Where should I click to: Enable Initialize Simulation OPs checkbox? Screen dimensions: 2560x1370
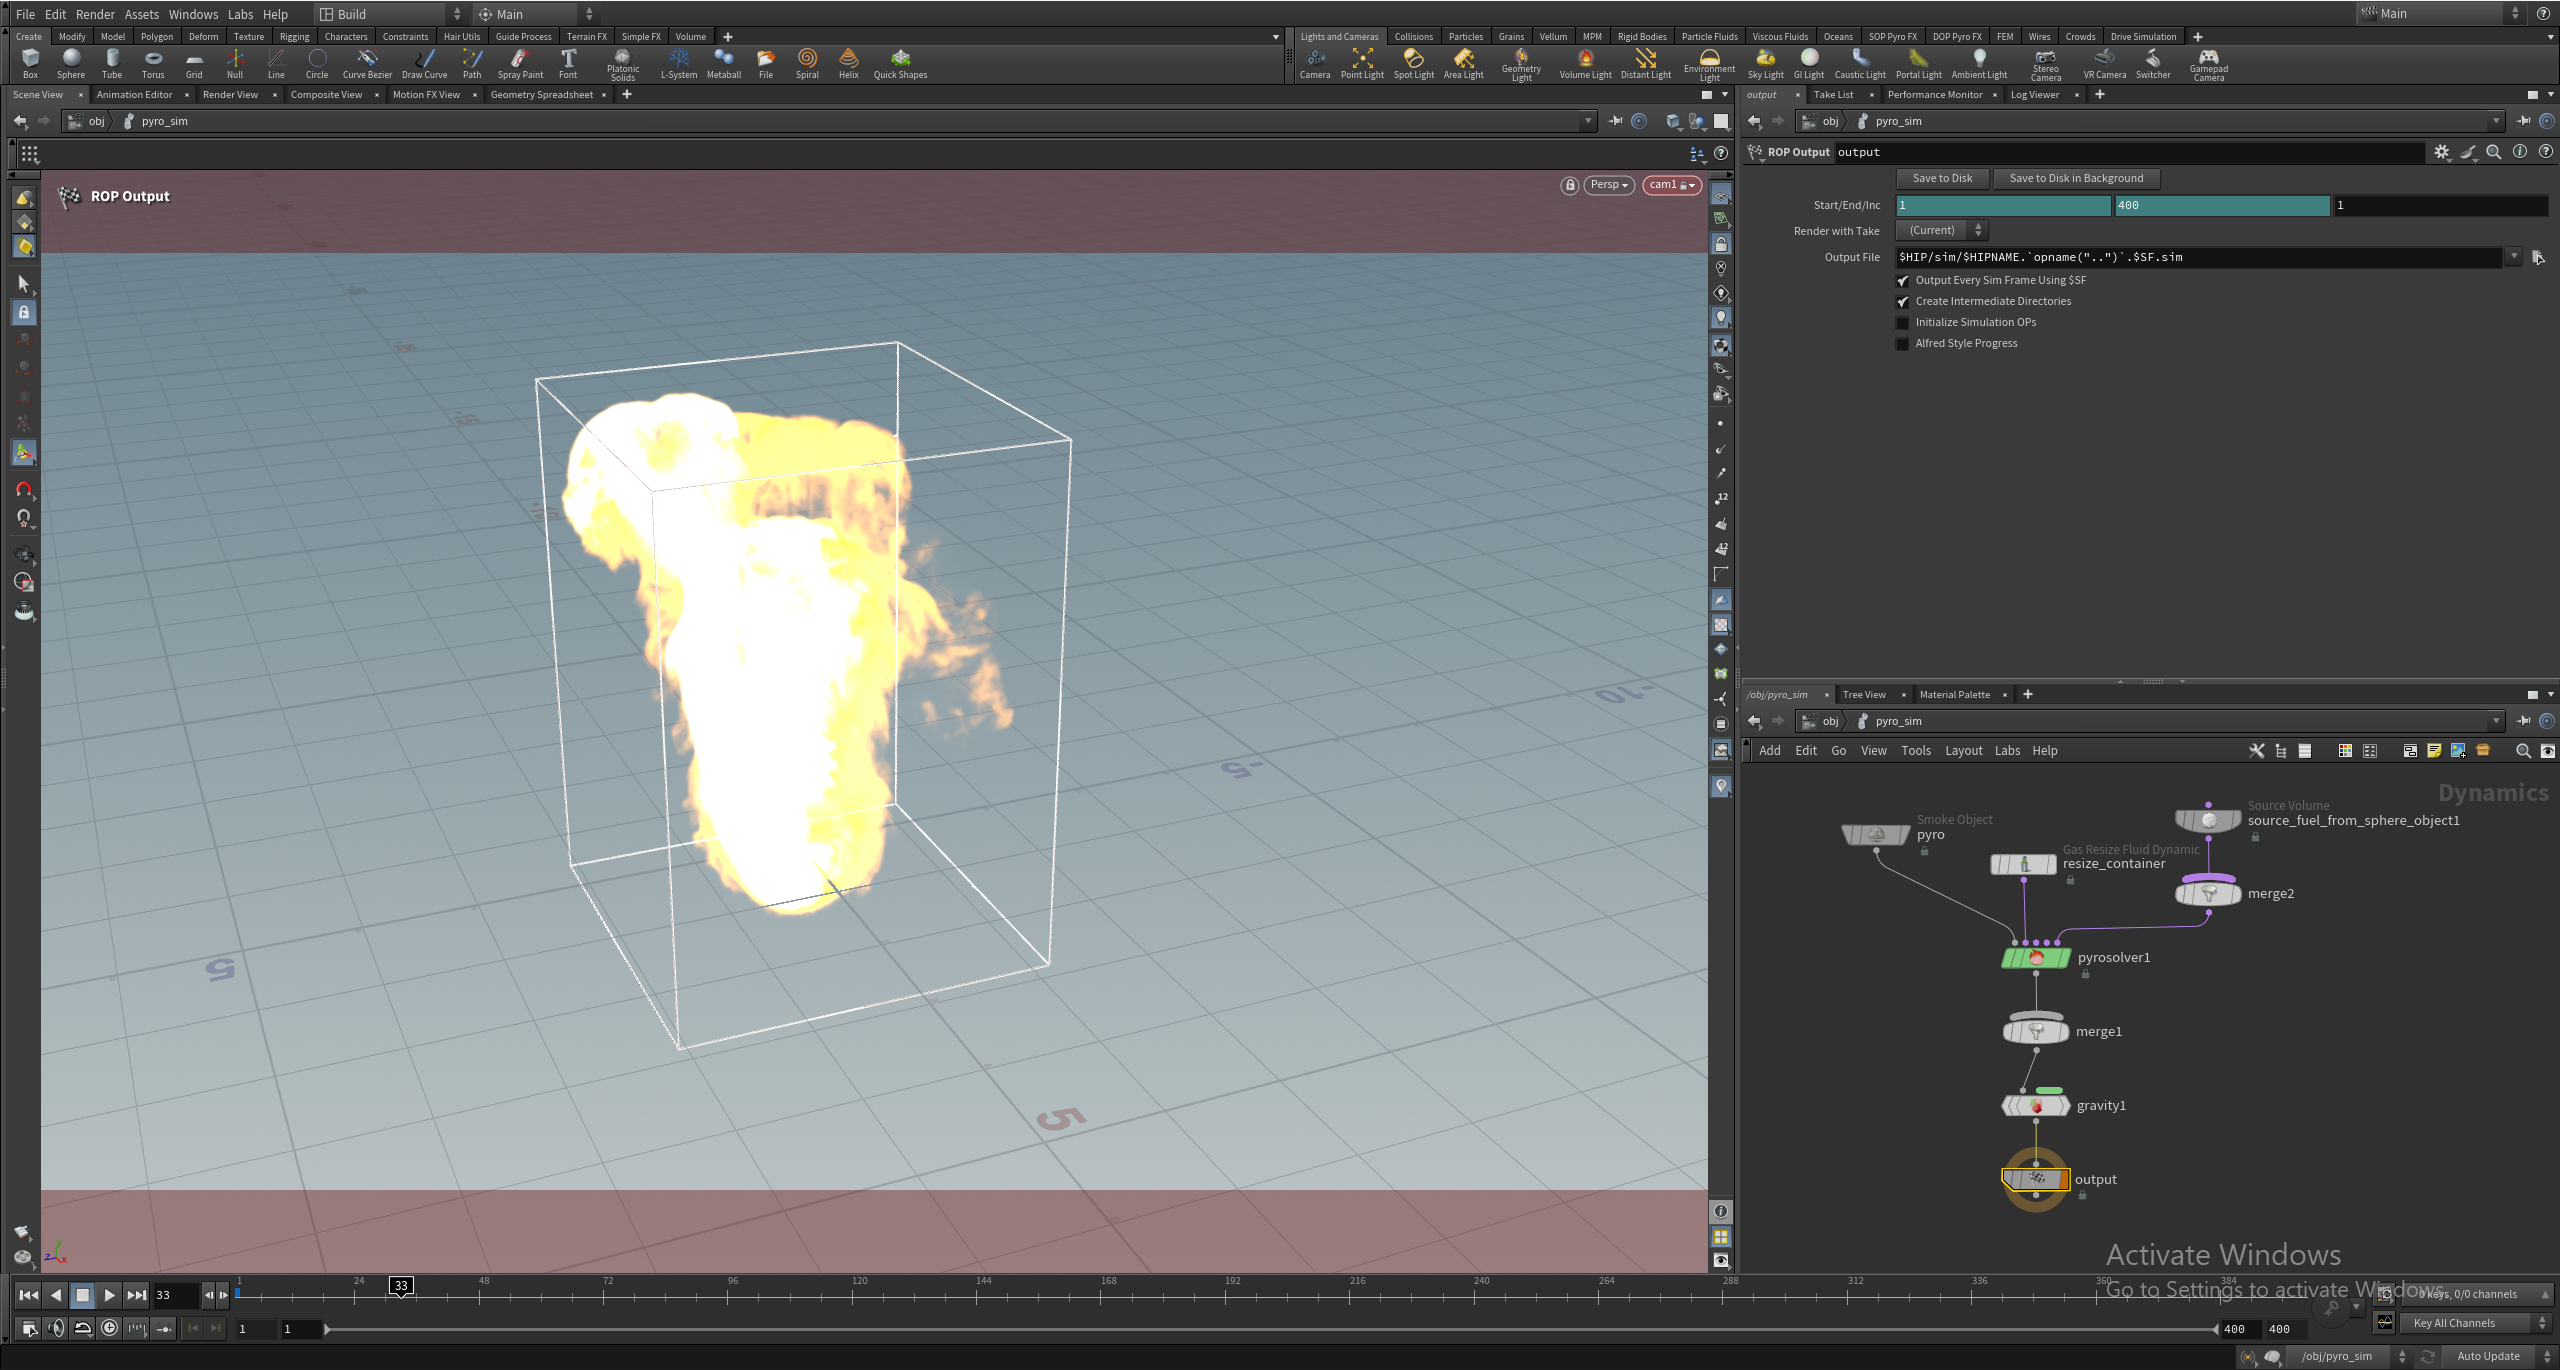pyautogui.click(x=1903, y=322)
